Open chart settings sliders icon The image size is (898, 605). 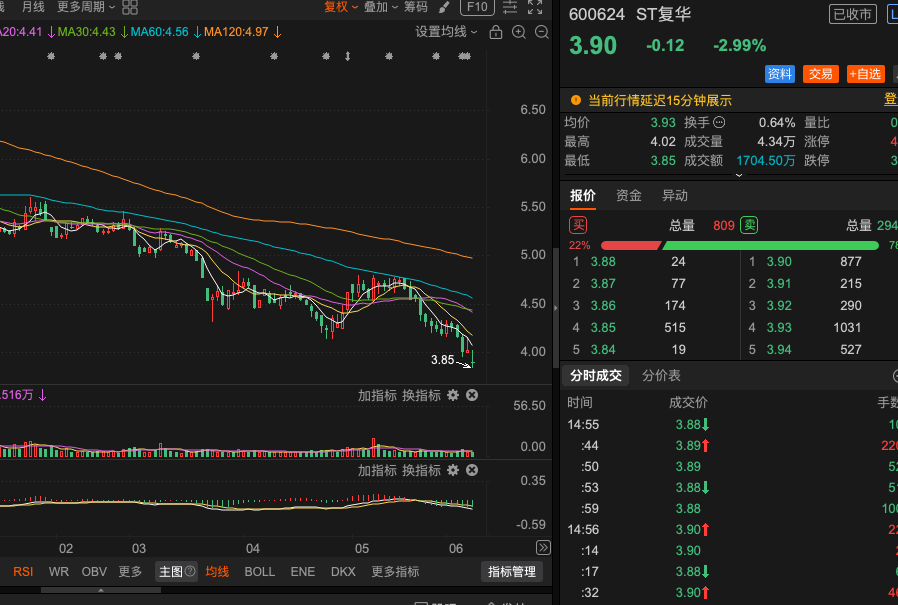pyautogui.click(x=510, y=7)
